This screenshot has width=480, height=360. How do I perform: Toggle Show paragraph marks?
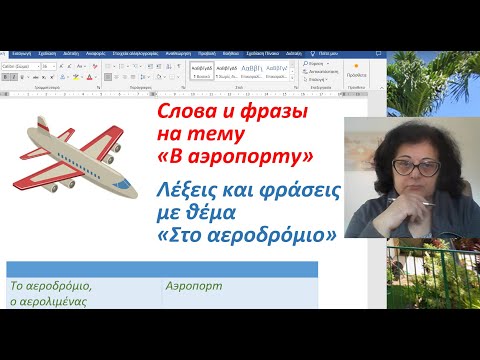(179, 66)
